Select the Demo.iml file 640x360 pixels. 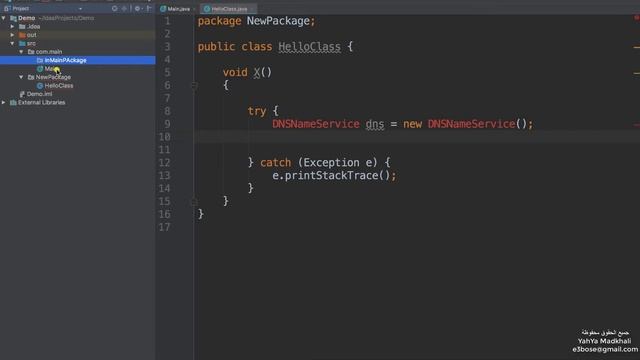tap(40, 94)
